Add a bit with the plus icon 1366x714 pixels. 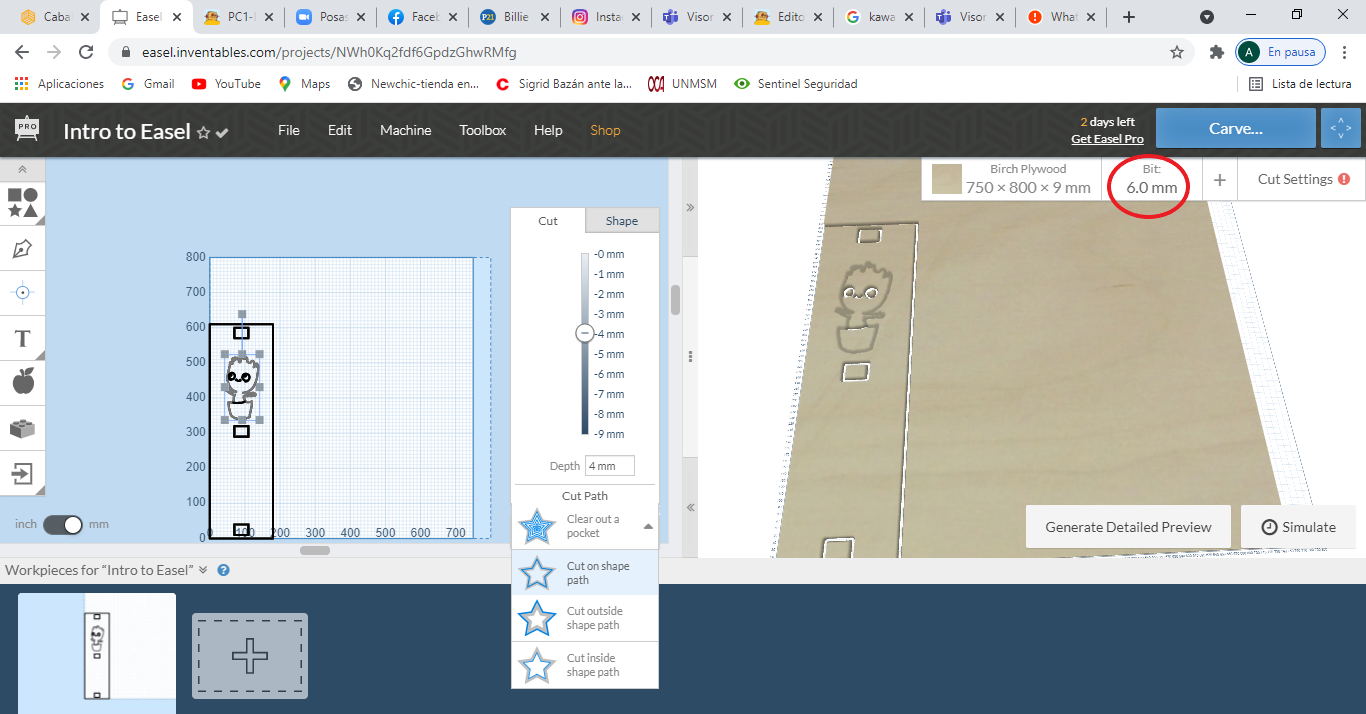[1220, 180]
